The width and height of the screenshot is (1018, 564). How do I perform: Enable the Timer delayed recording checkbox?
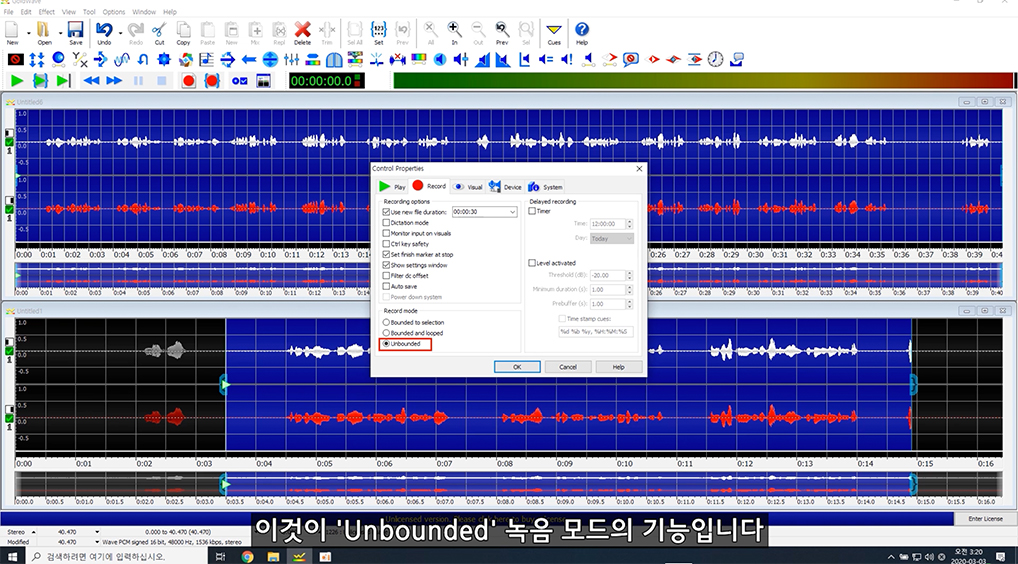[532, 211]
